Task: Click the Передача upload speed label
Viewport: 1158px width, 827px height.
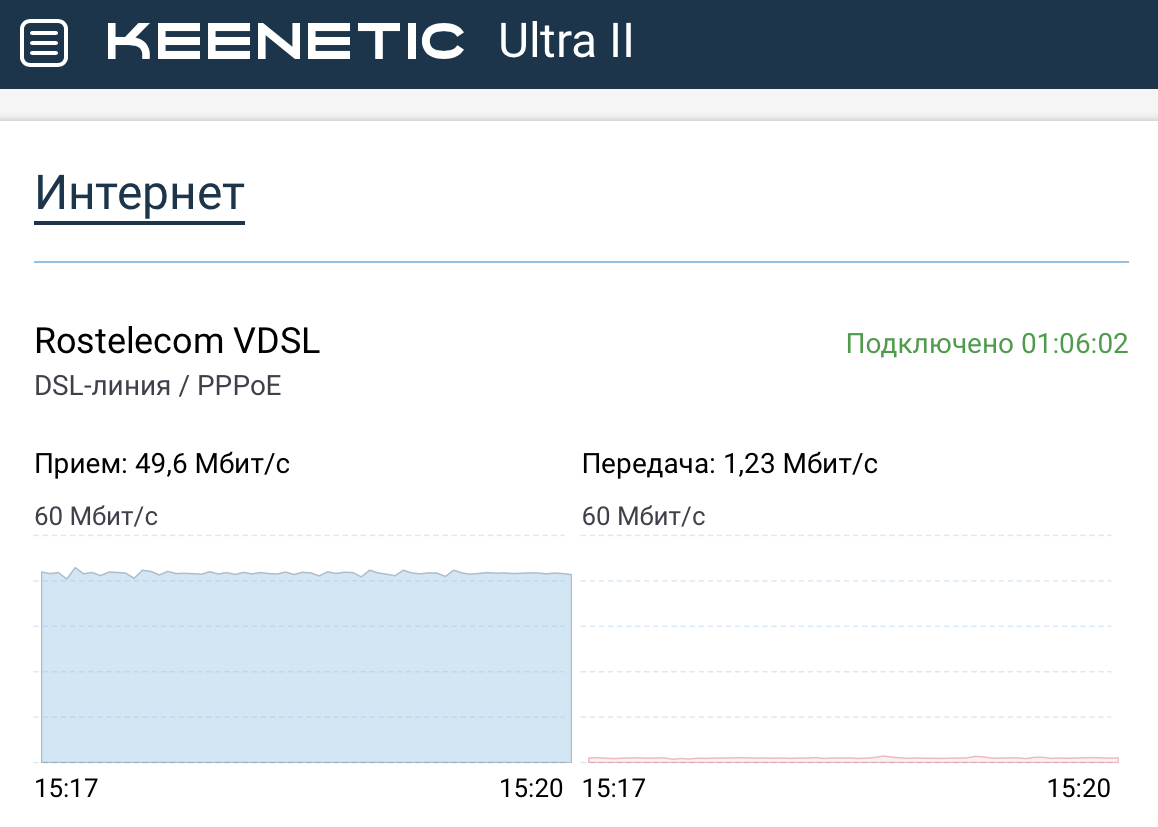Action: (730, 462)
